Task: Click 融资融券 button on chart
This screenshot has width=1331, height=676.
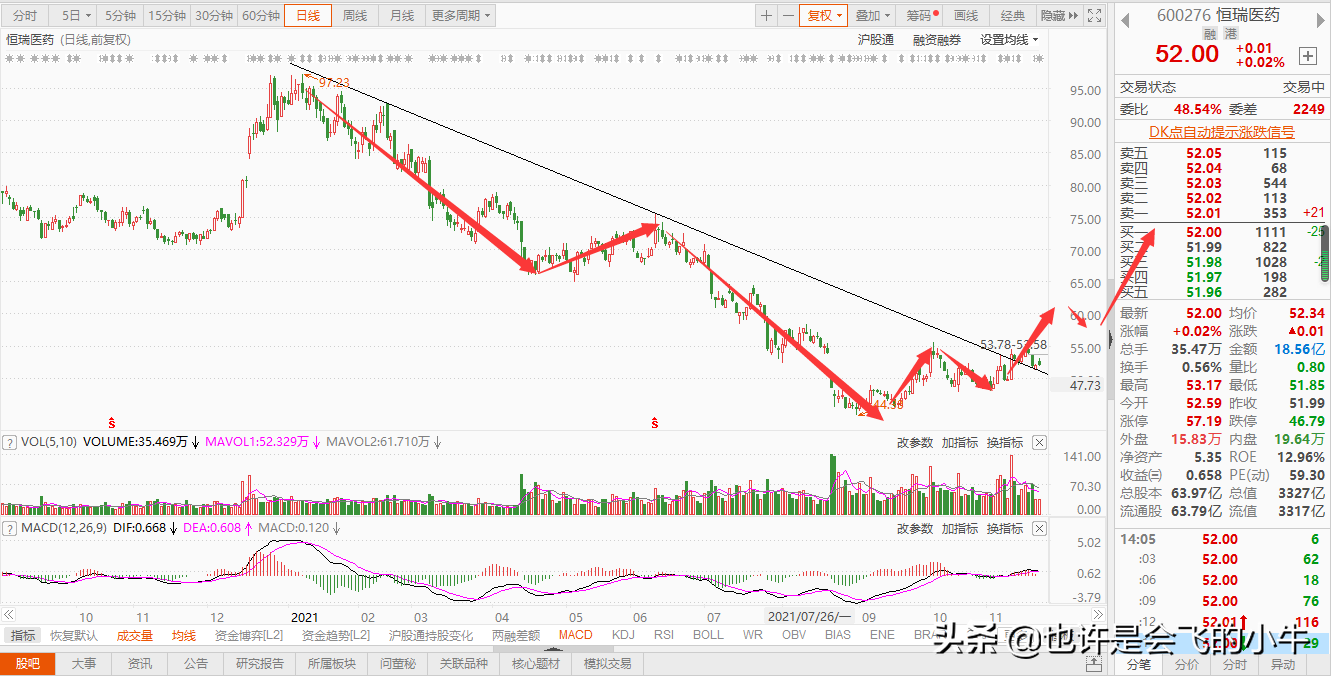Action: (937, 40)
